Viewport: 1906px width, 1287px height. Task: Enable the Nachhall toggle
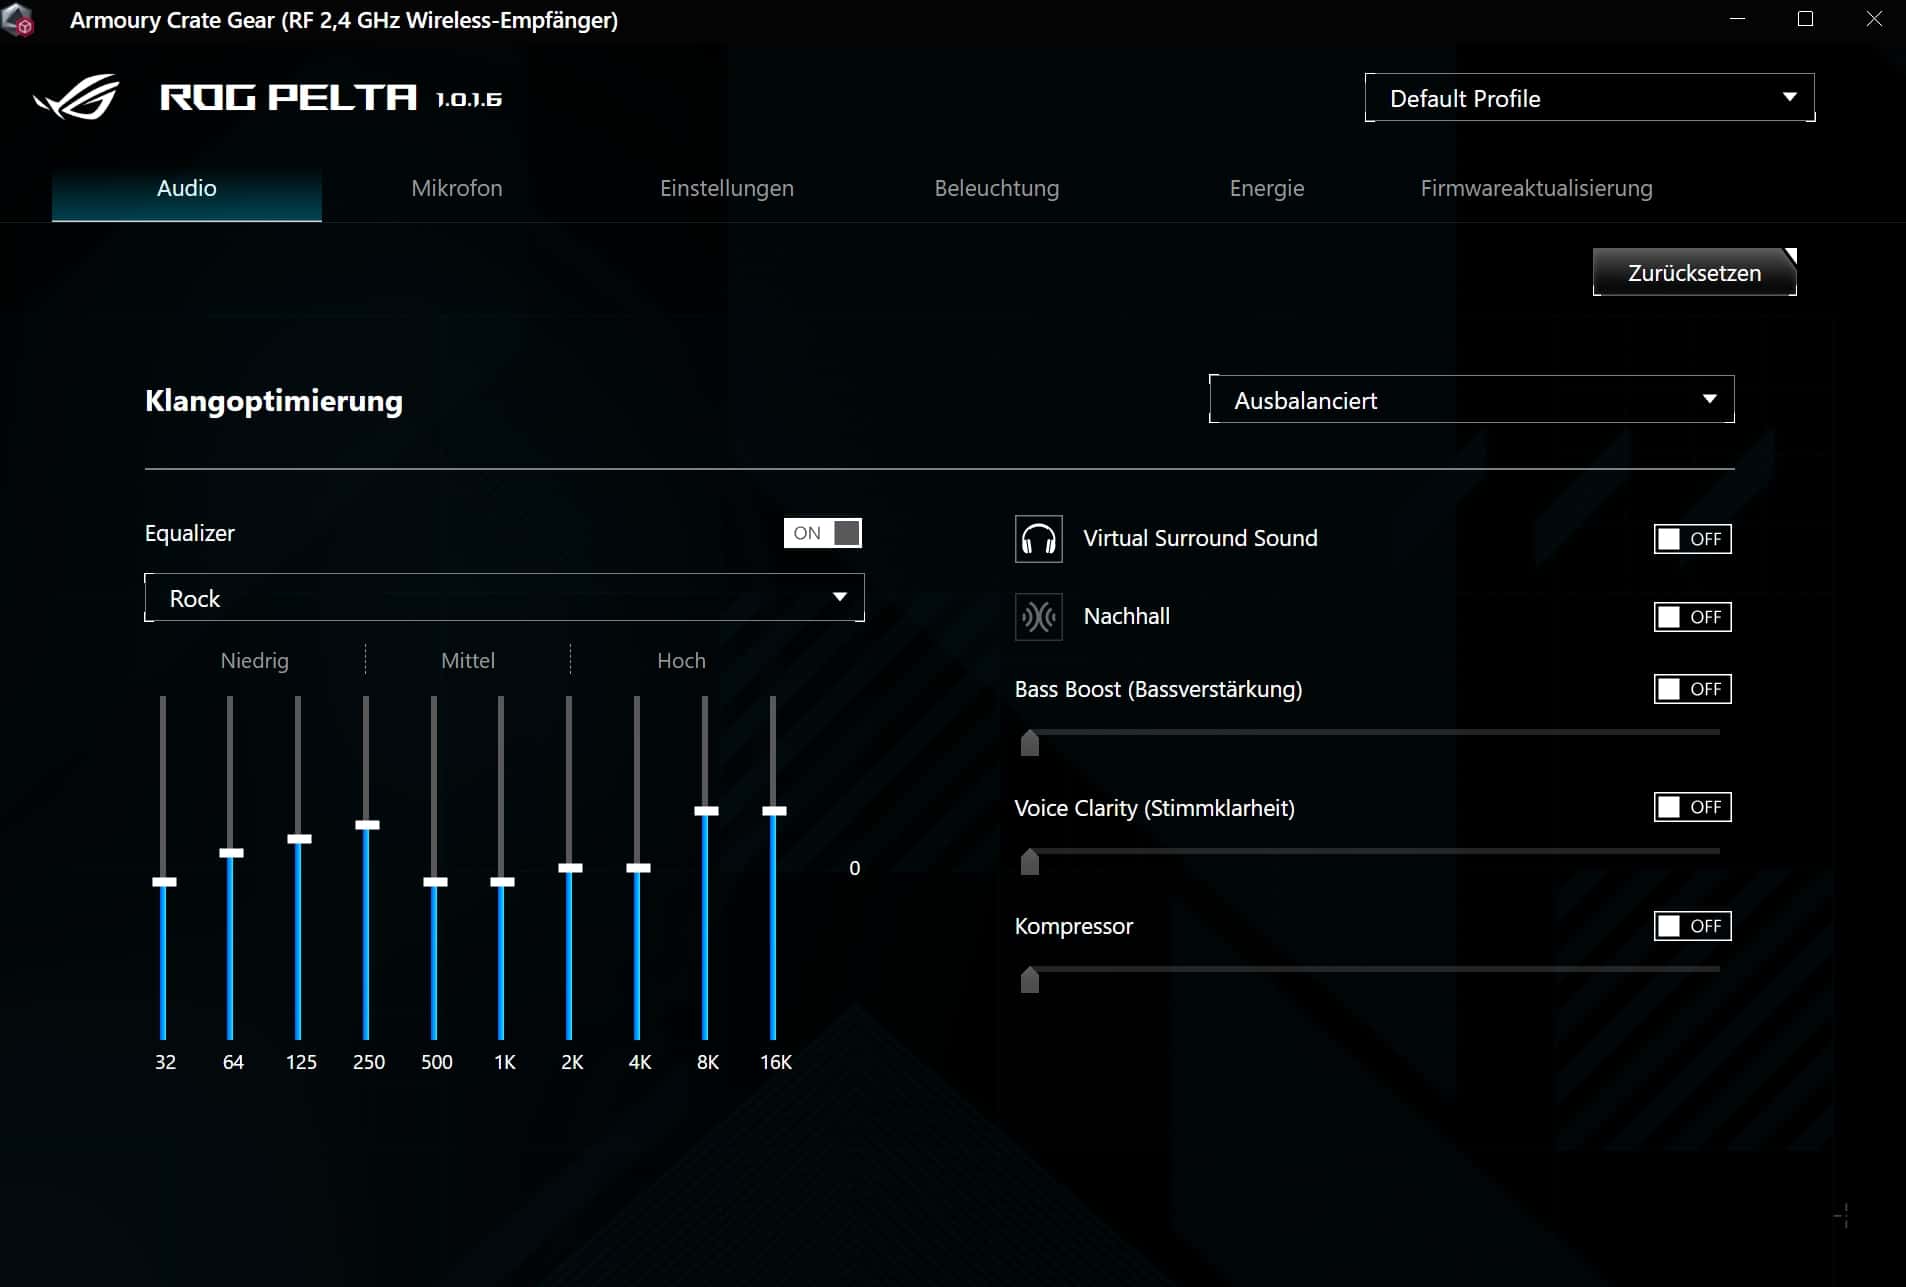click(1692, 617)
